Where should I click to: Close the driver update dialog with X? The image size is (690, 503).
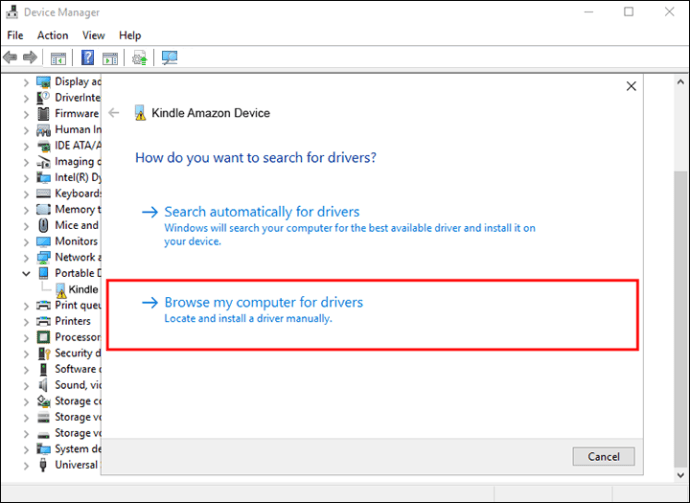click(x=631, y=87)
